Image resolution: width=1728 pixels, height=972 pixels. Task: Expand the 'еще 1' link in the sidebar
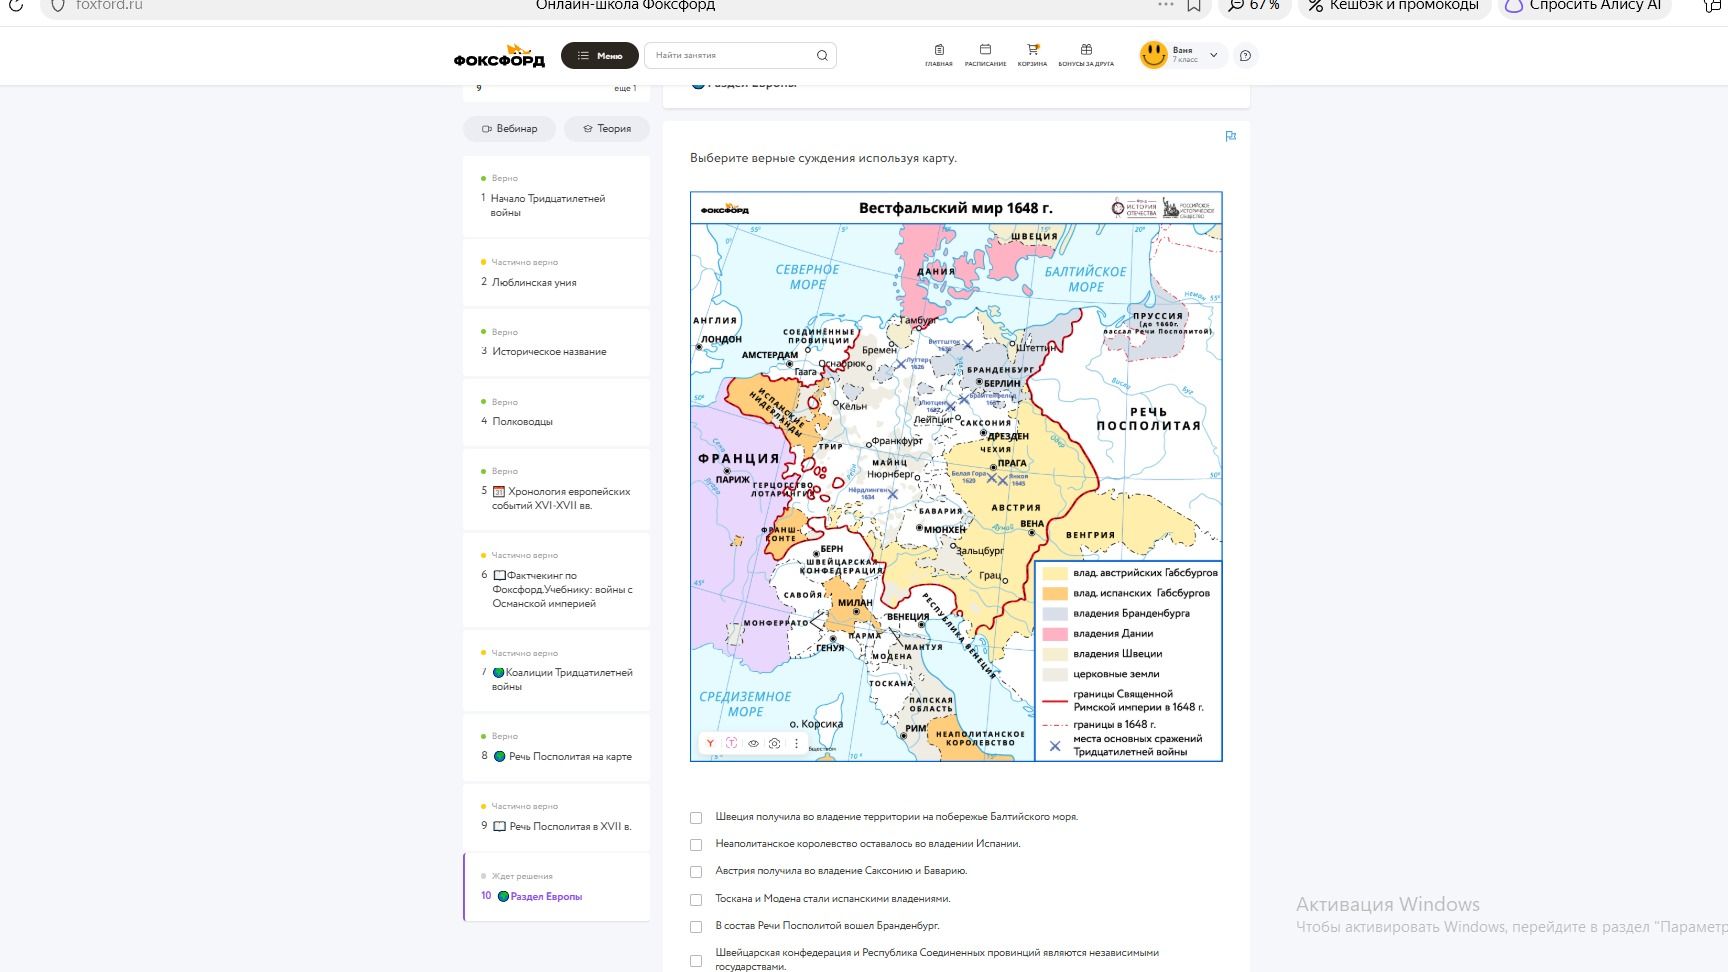[624, 89]
